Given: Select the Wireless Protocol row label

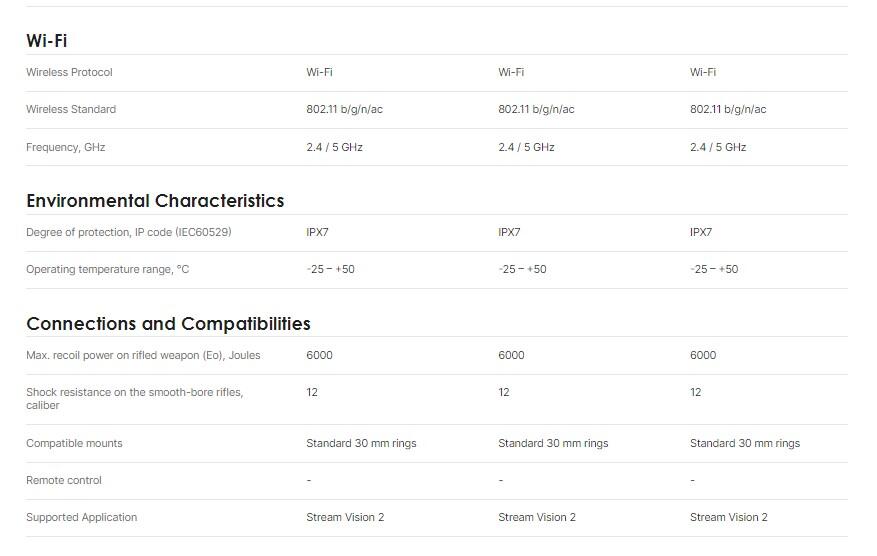Looking at the screenshot, I should 69,72.
